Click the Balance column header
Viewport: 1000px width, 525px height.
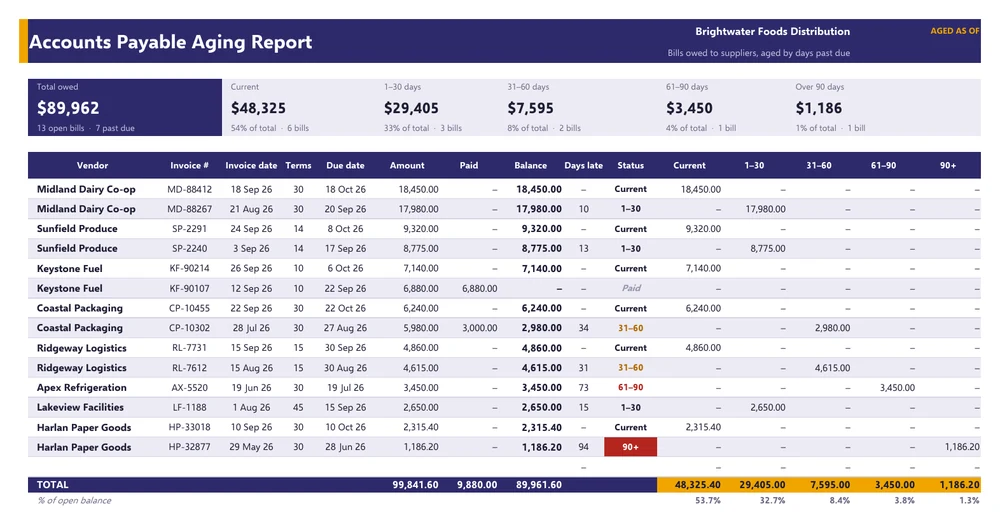(531, 165)
